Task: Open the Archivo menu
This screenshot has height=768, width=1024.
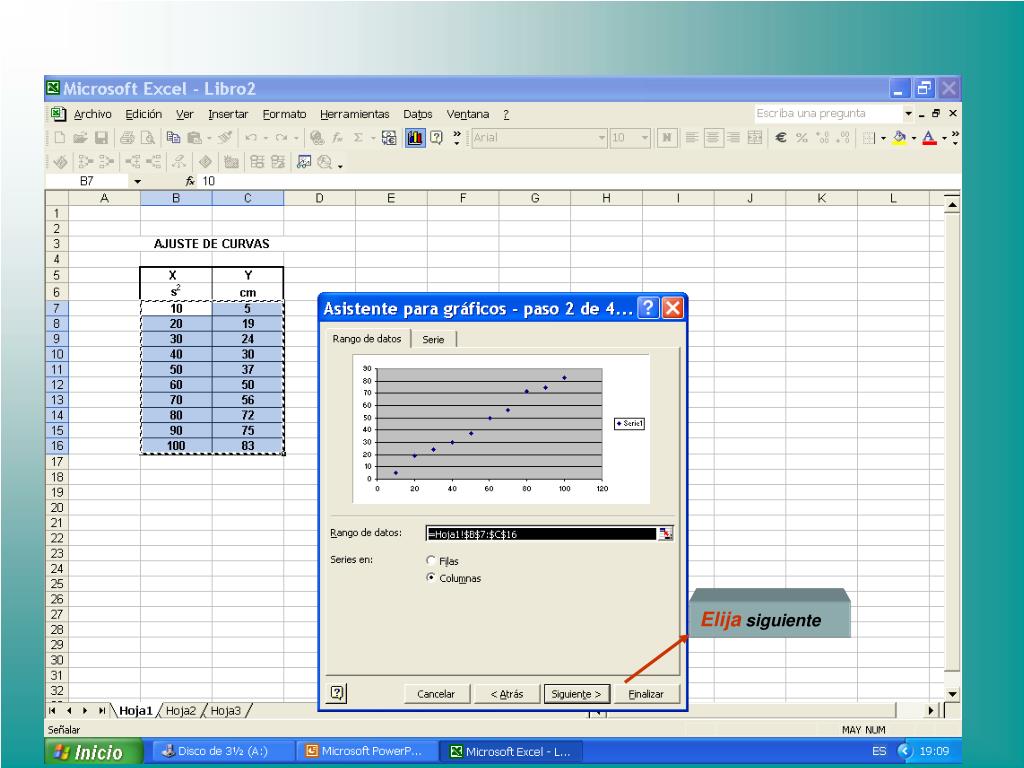Action: [93, 114]
